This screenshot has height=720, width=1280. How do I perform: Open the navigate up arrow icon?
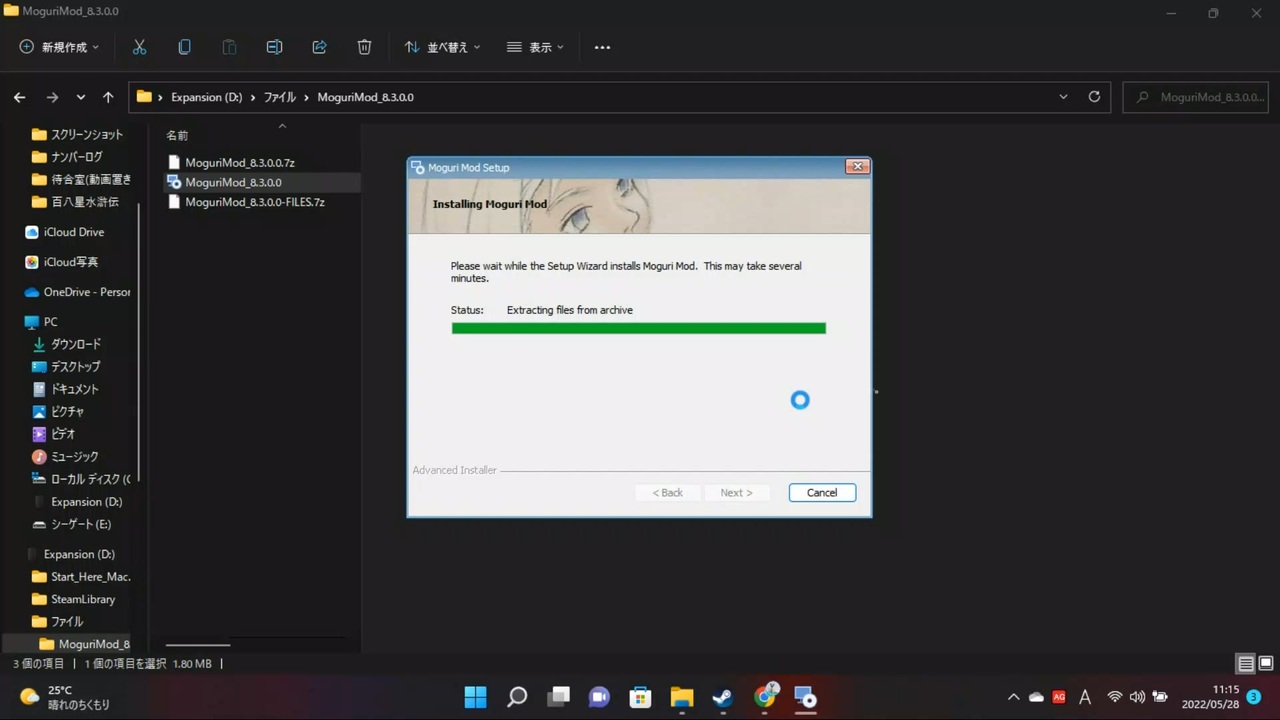point(108,96)
